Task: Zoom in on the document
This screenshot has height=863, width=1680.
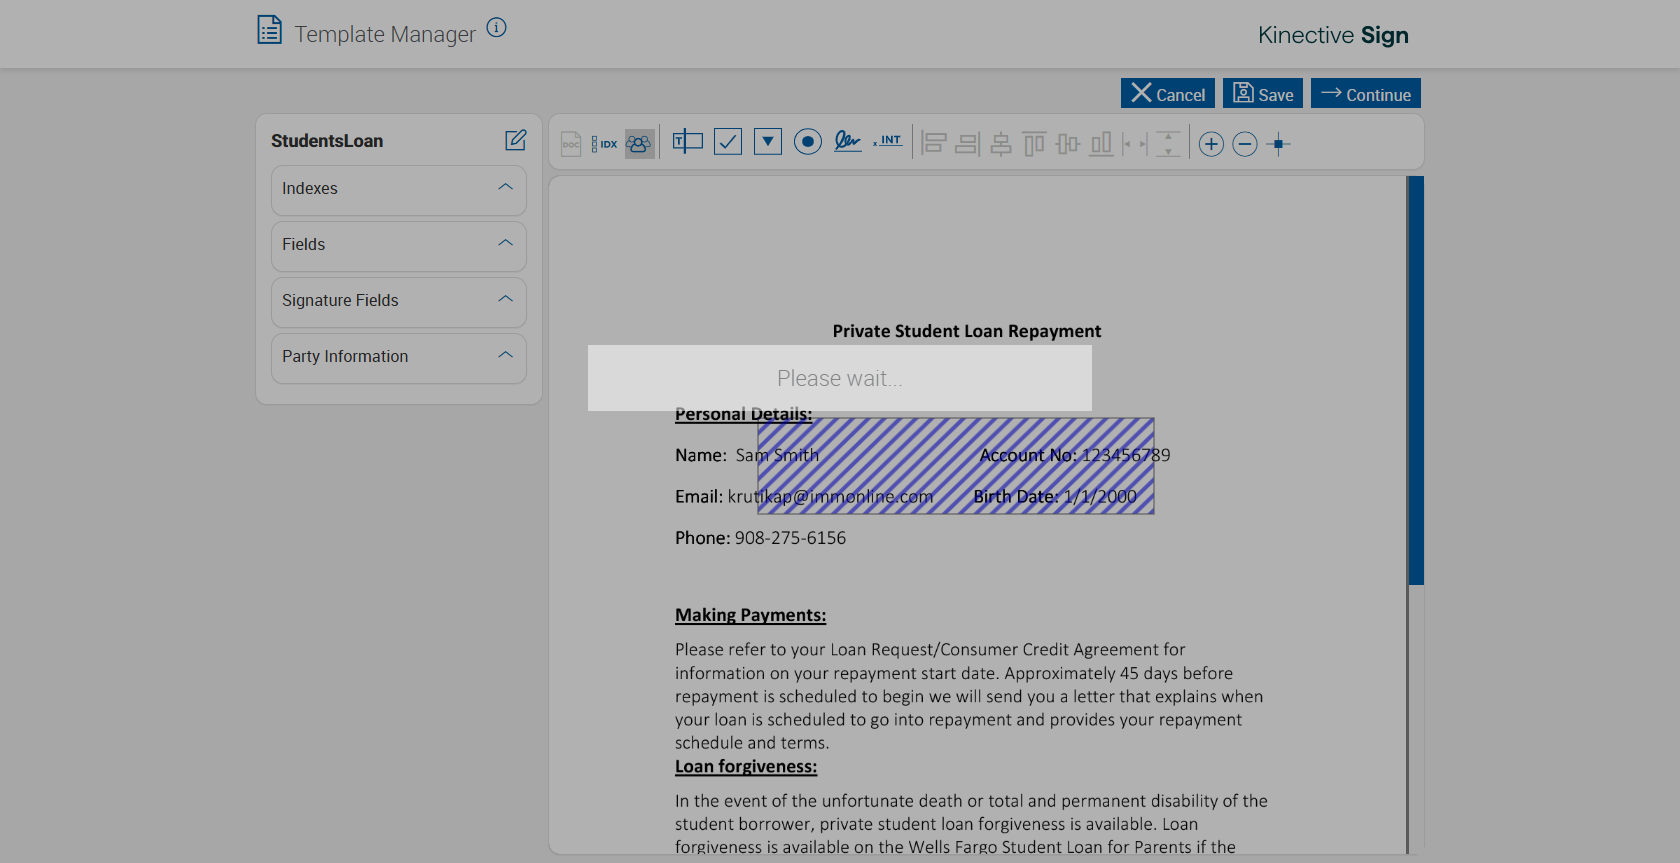Action: 1211,144
